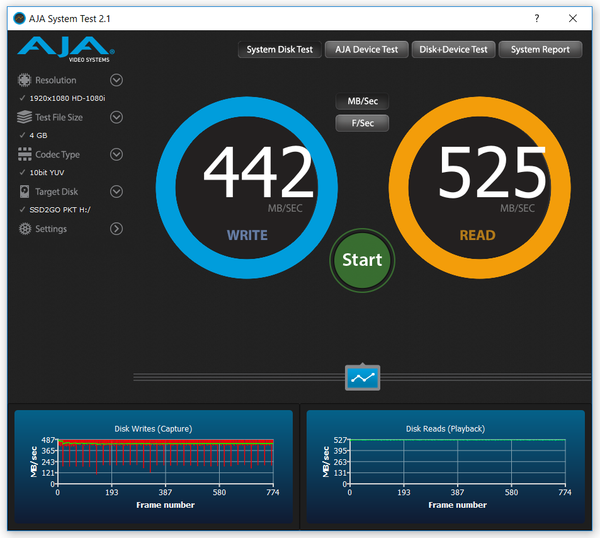Screen dimensions: 600x538
Task: Open the System Report tab
Action: point(540,49)
